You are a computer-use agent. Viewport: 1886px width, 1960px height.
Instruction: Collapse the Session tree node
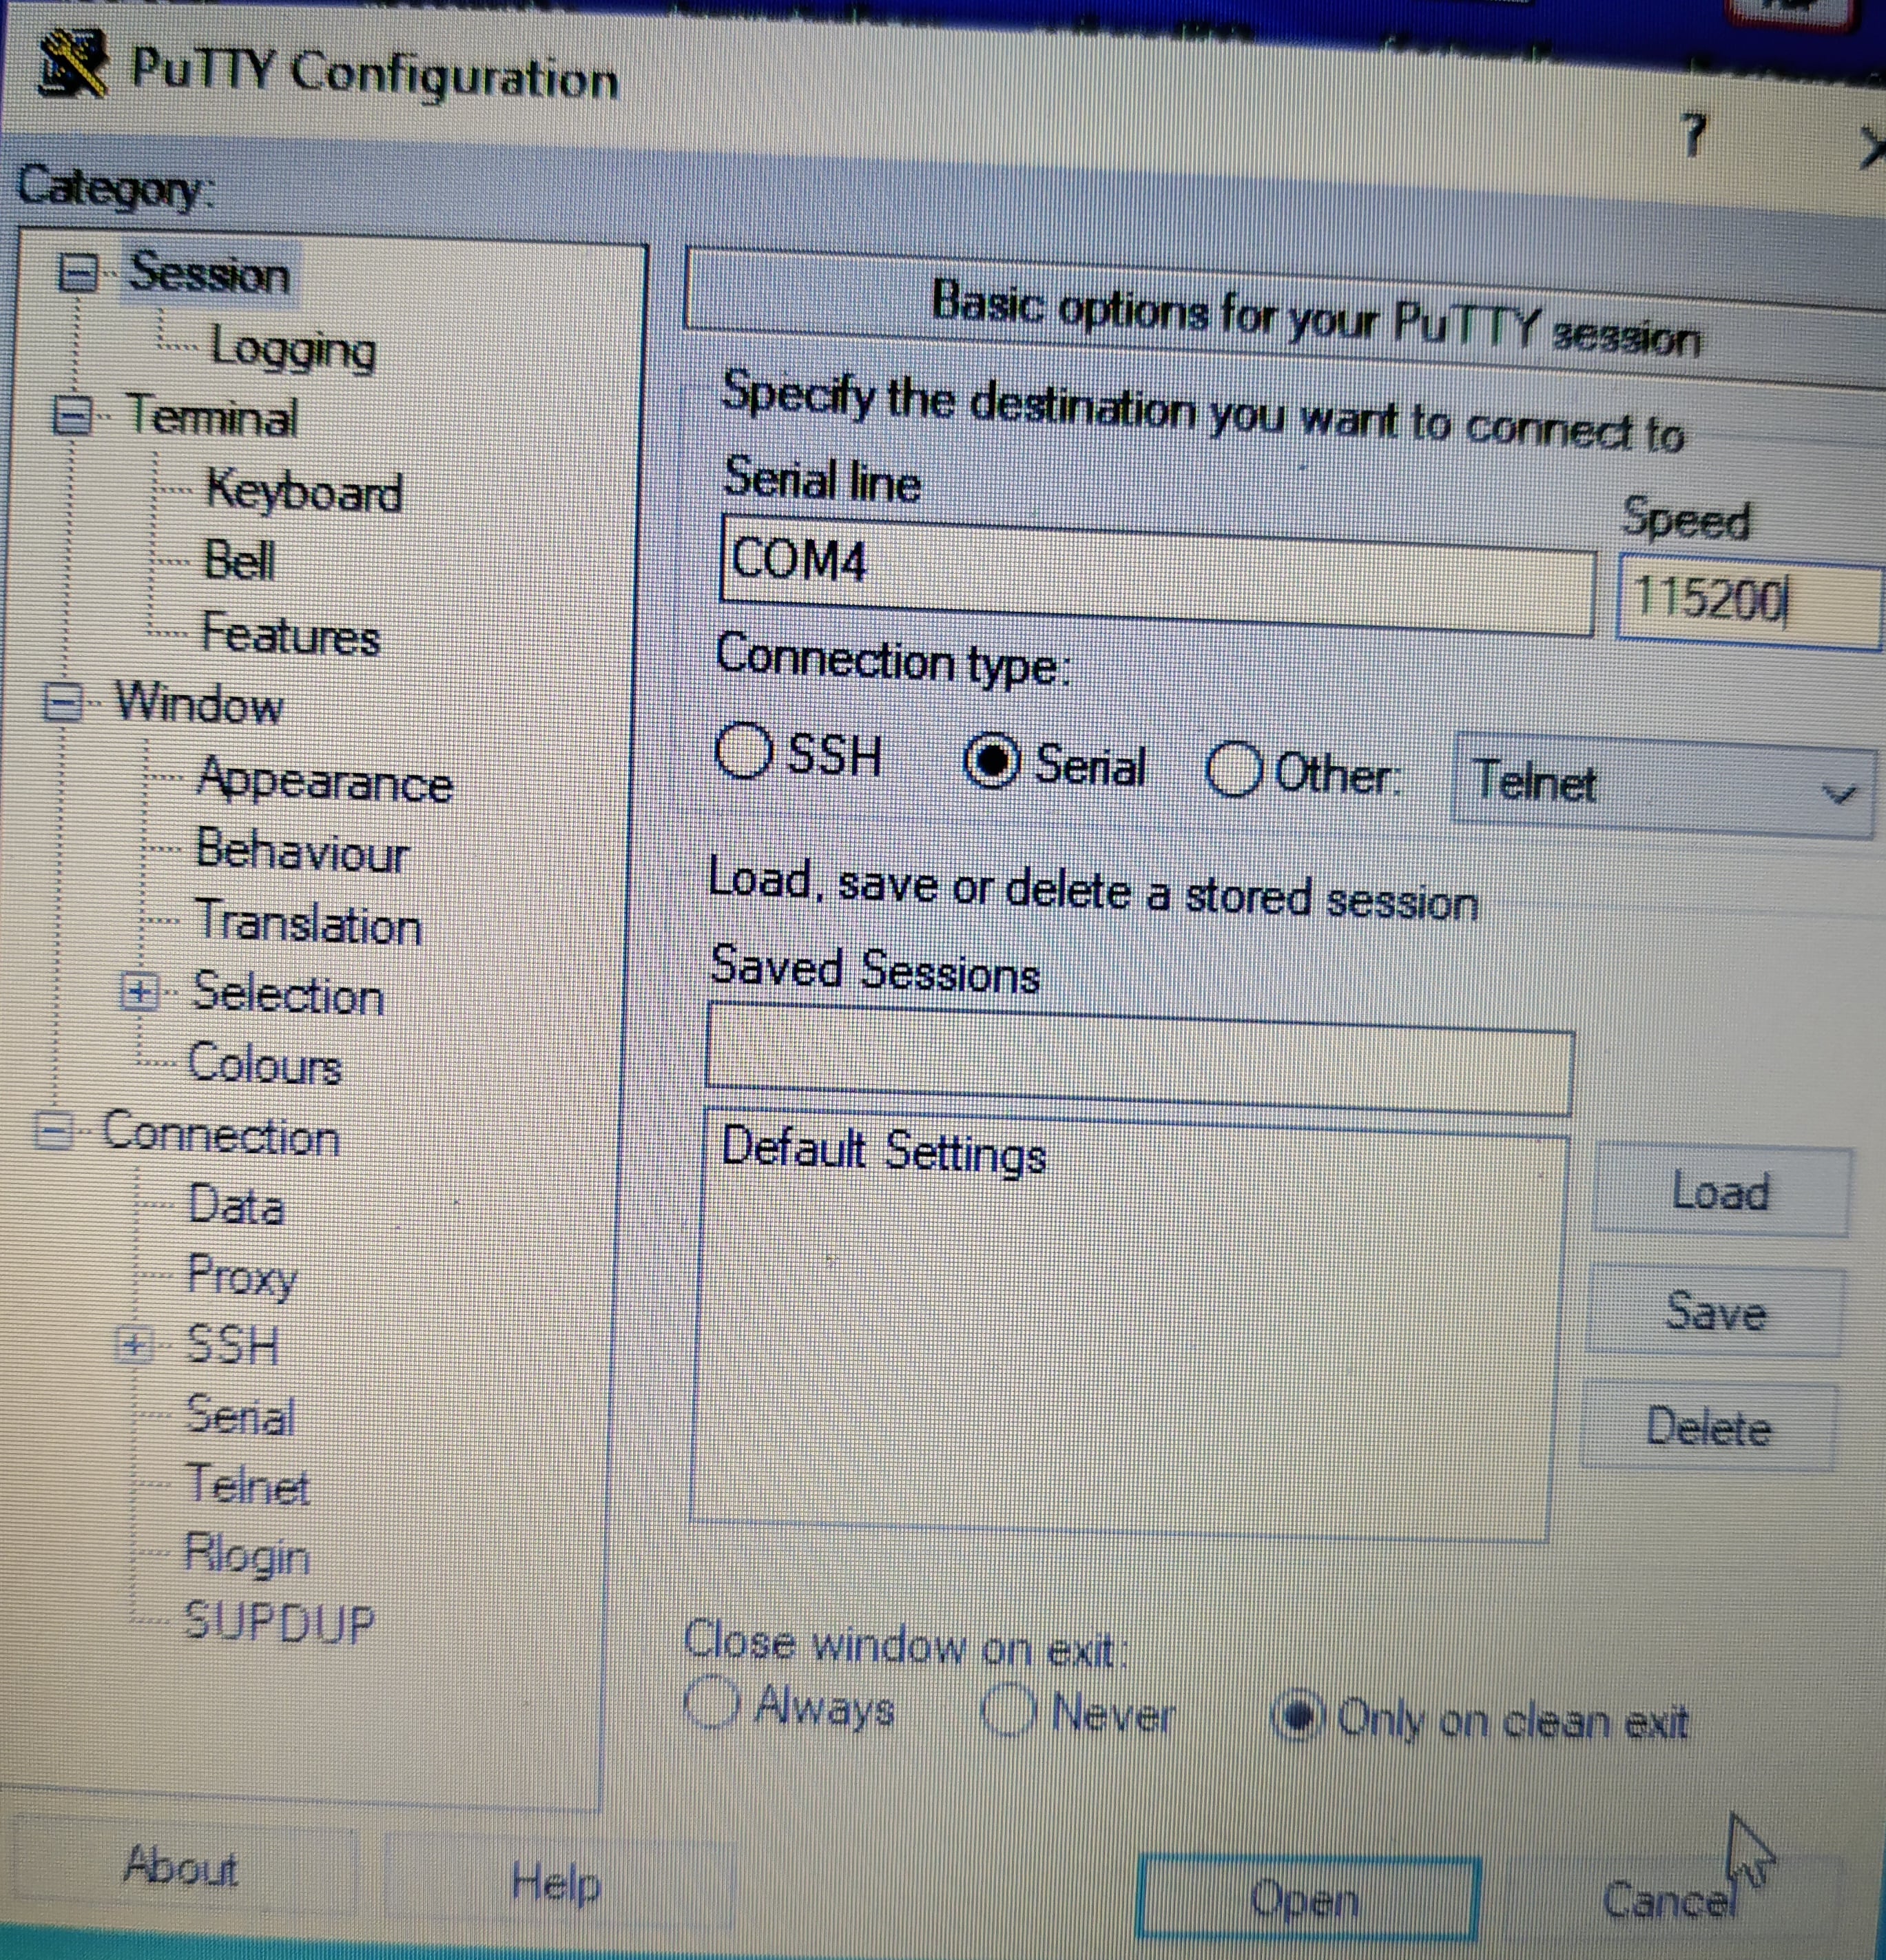[78, 272]
